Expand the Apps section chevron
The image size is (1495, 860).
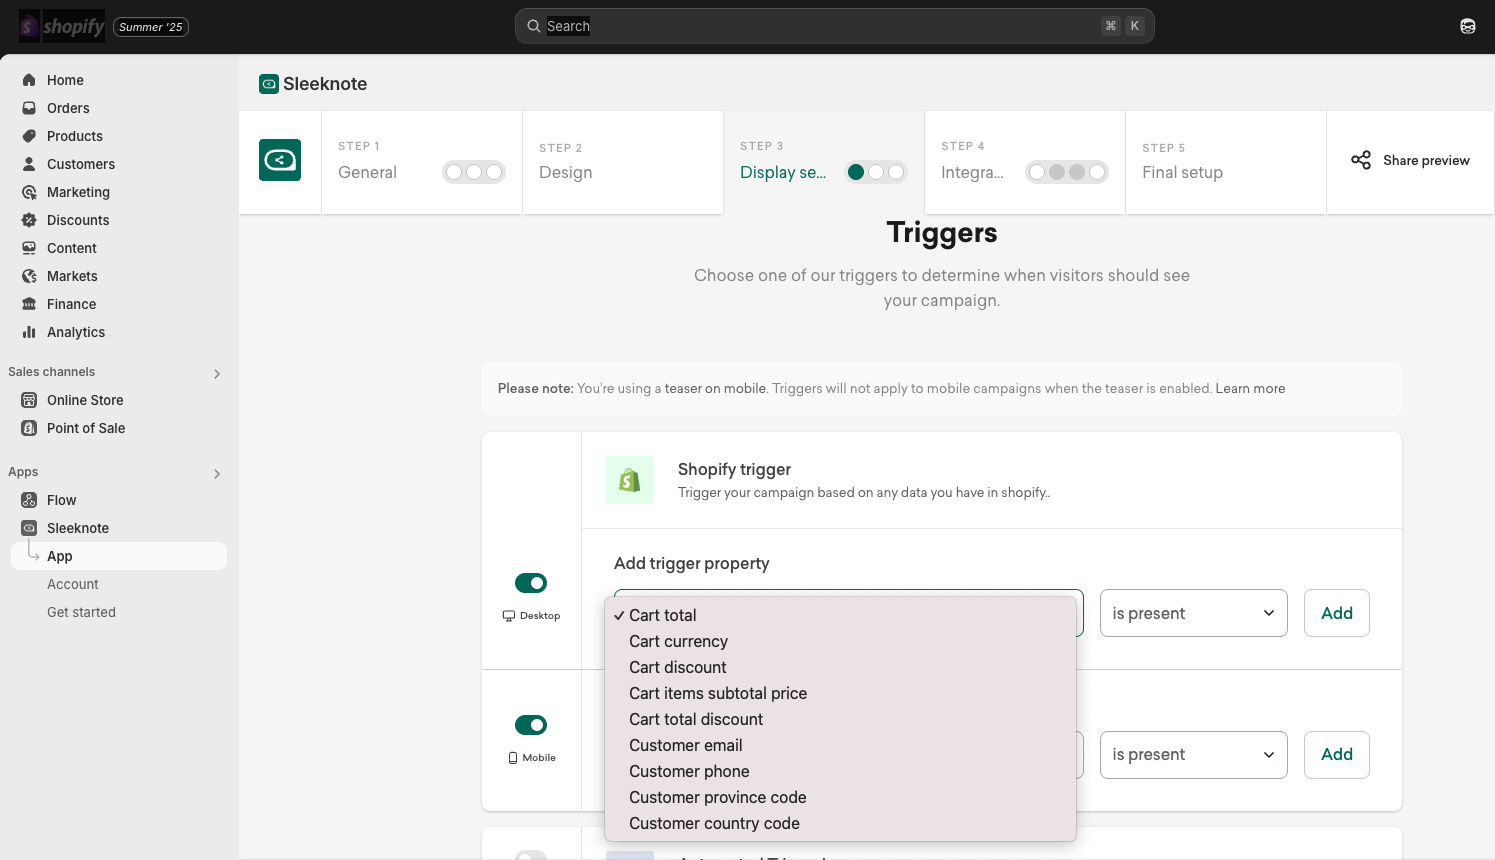click(217, 474)
